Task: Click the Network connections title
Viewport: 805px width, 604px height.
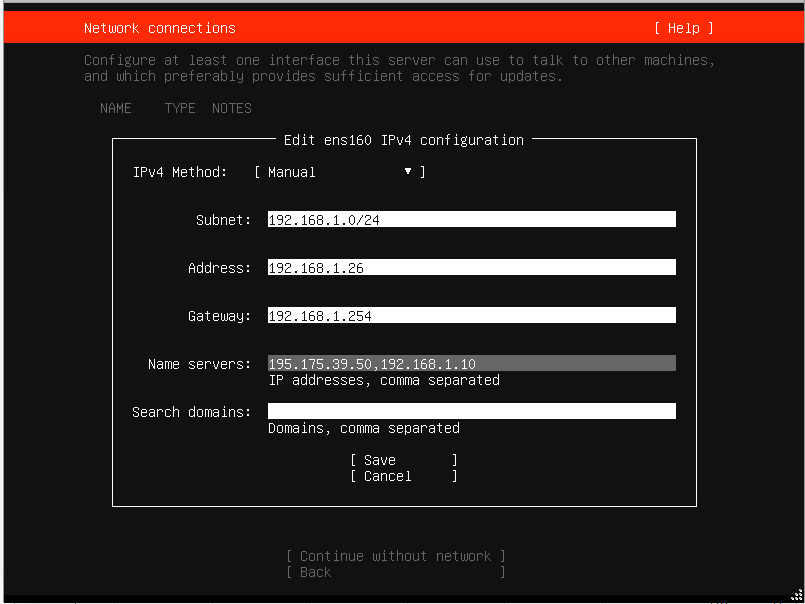Action: coord(160,28)
